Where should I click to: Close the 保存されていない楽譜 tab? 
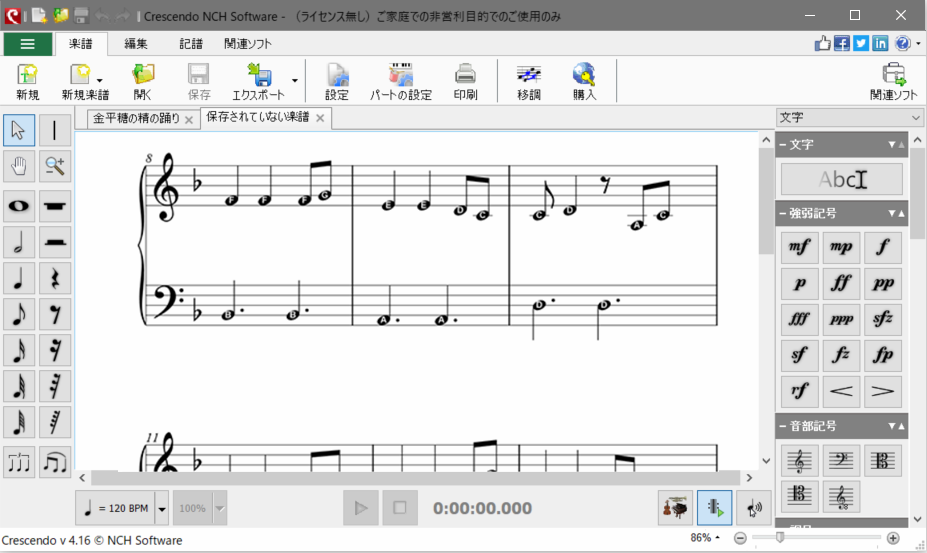click(x=320, y=118)
